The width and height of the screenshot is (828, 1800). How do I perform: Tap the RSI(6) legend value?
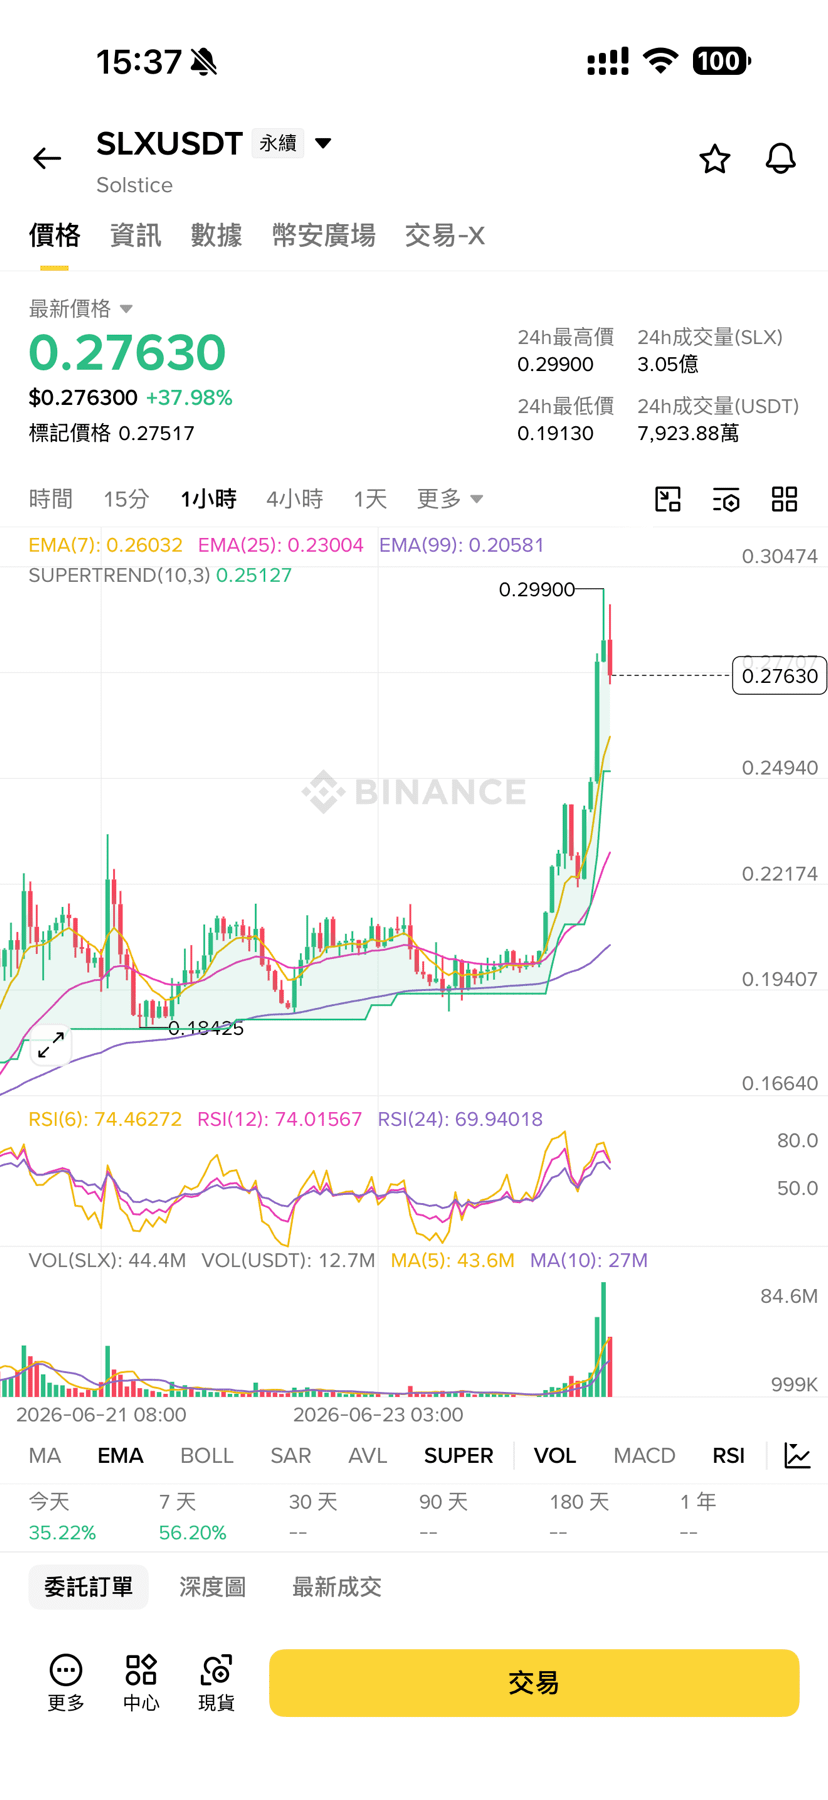click(x=105, y=1119)
